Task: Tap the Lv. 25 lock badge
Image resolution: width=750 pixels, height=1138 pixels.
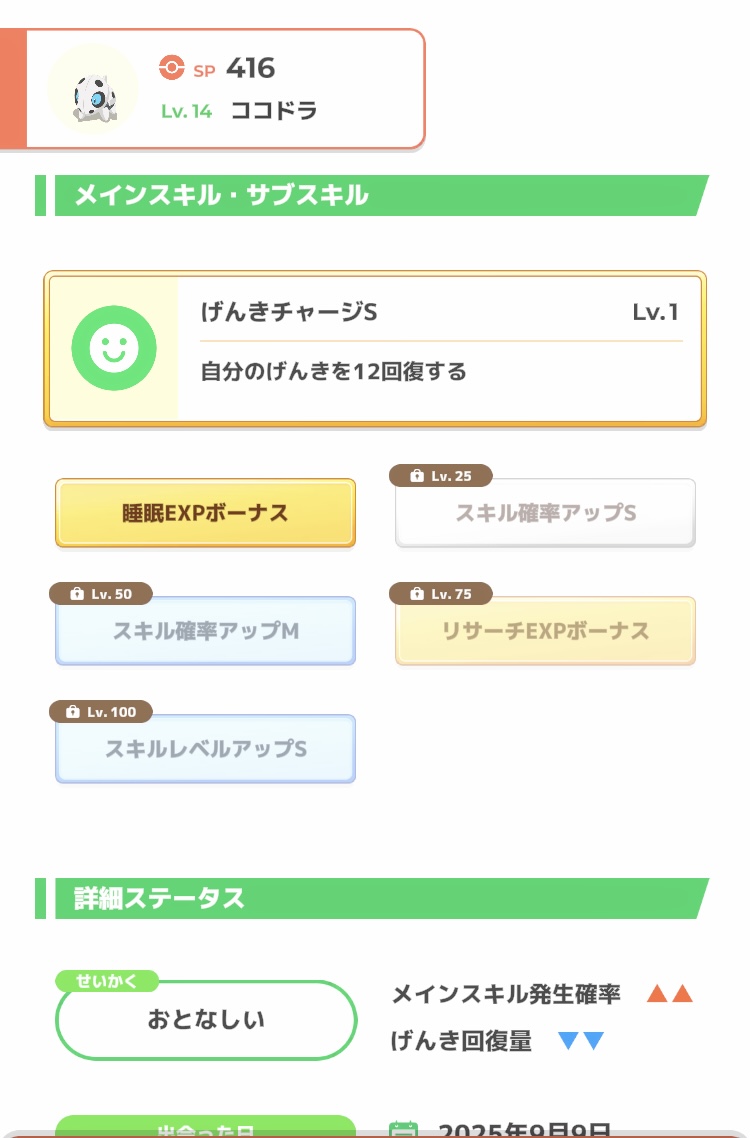Action: coord(440,476)
